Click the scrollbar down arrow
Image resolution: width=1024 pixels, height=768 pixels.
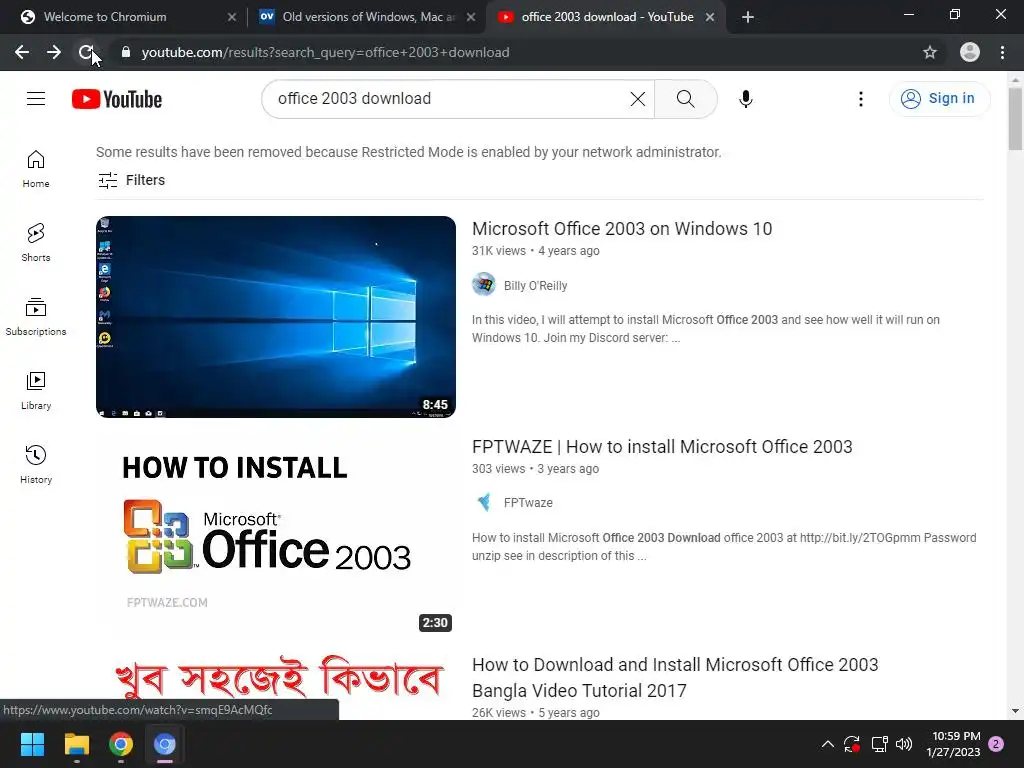pyautogui.click(x=1015, y=711)
